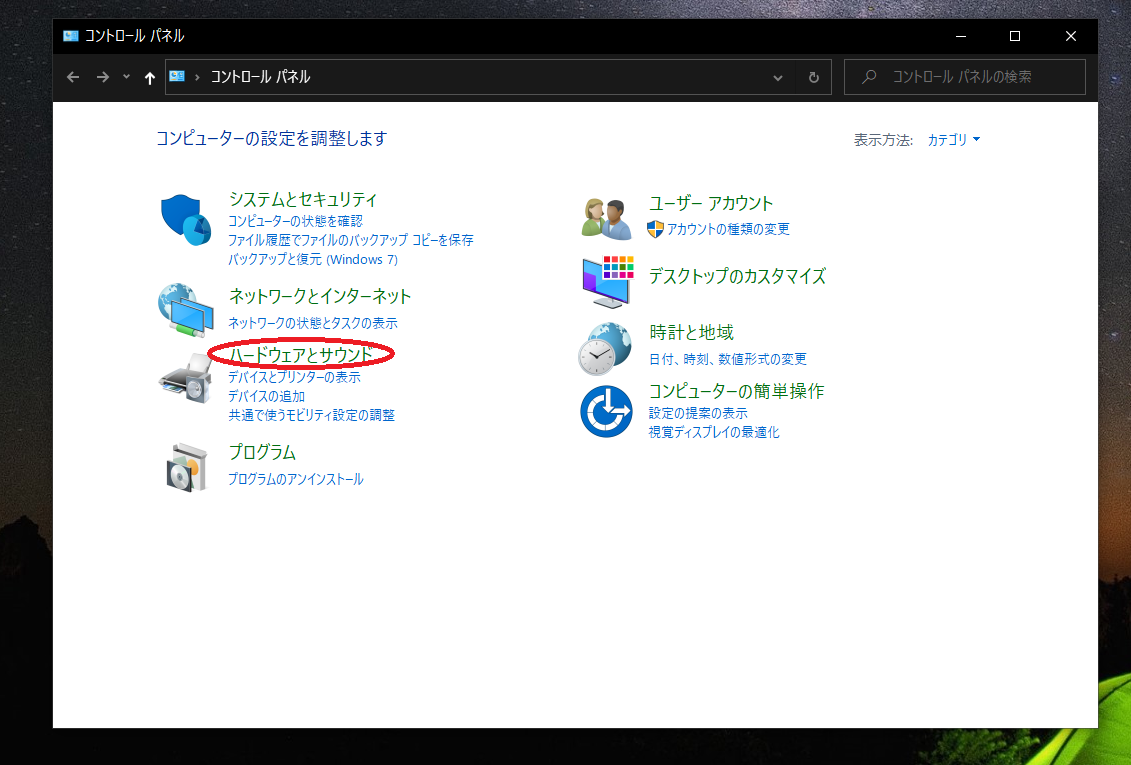1131x765 pixels.
Task: Focus the コントロール パネルの検索 search field
Action: (964, 77)
